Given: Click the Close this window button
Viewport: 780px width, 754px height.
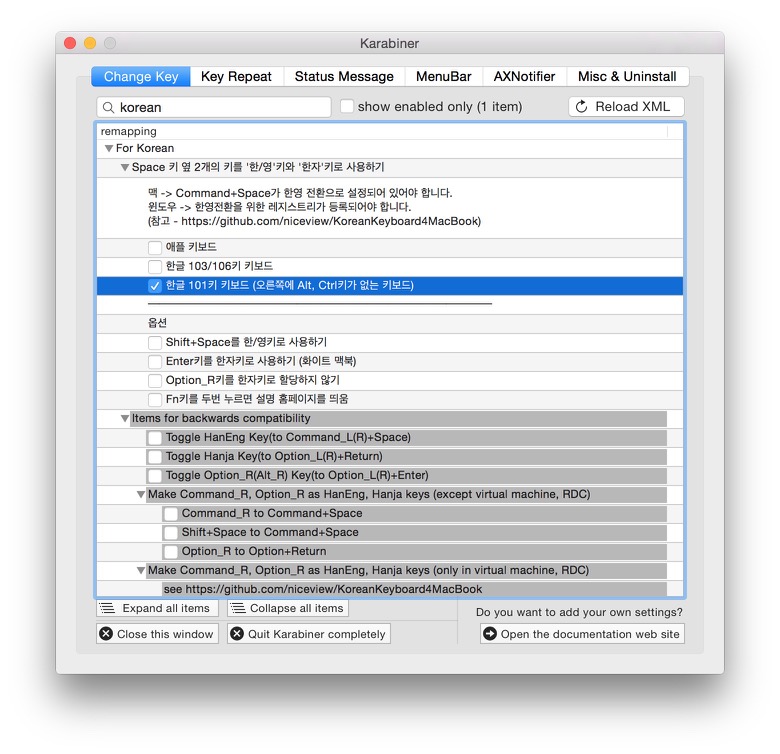Looking at the screenshot, I should click(x=157, y=634).
